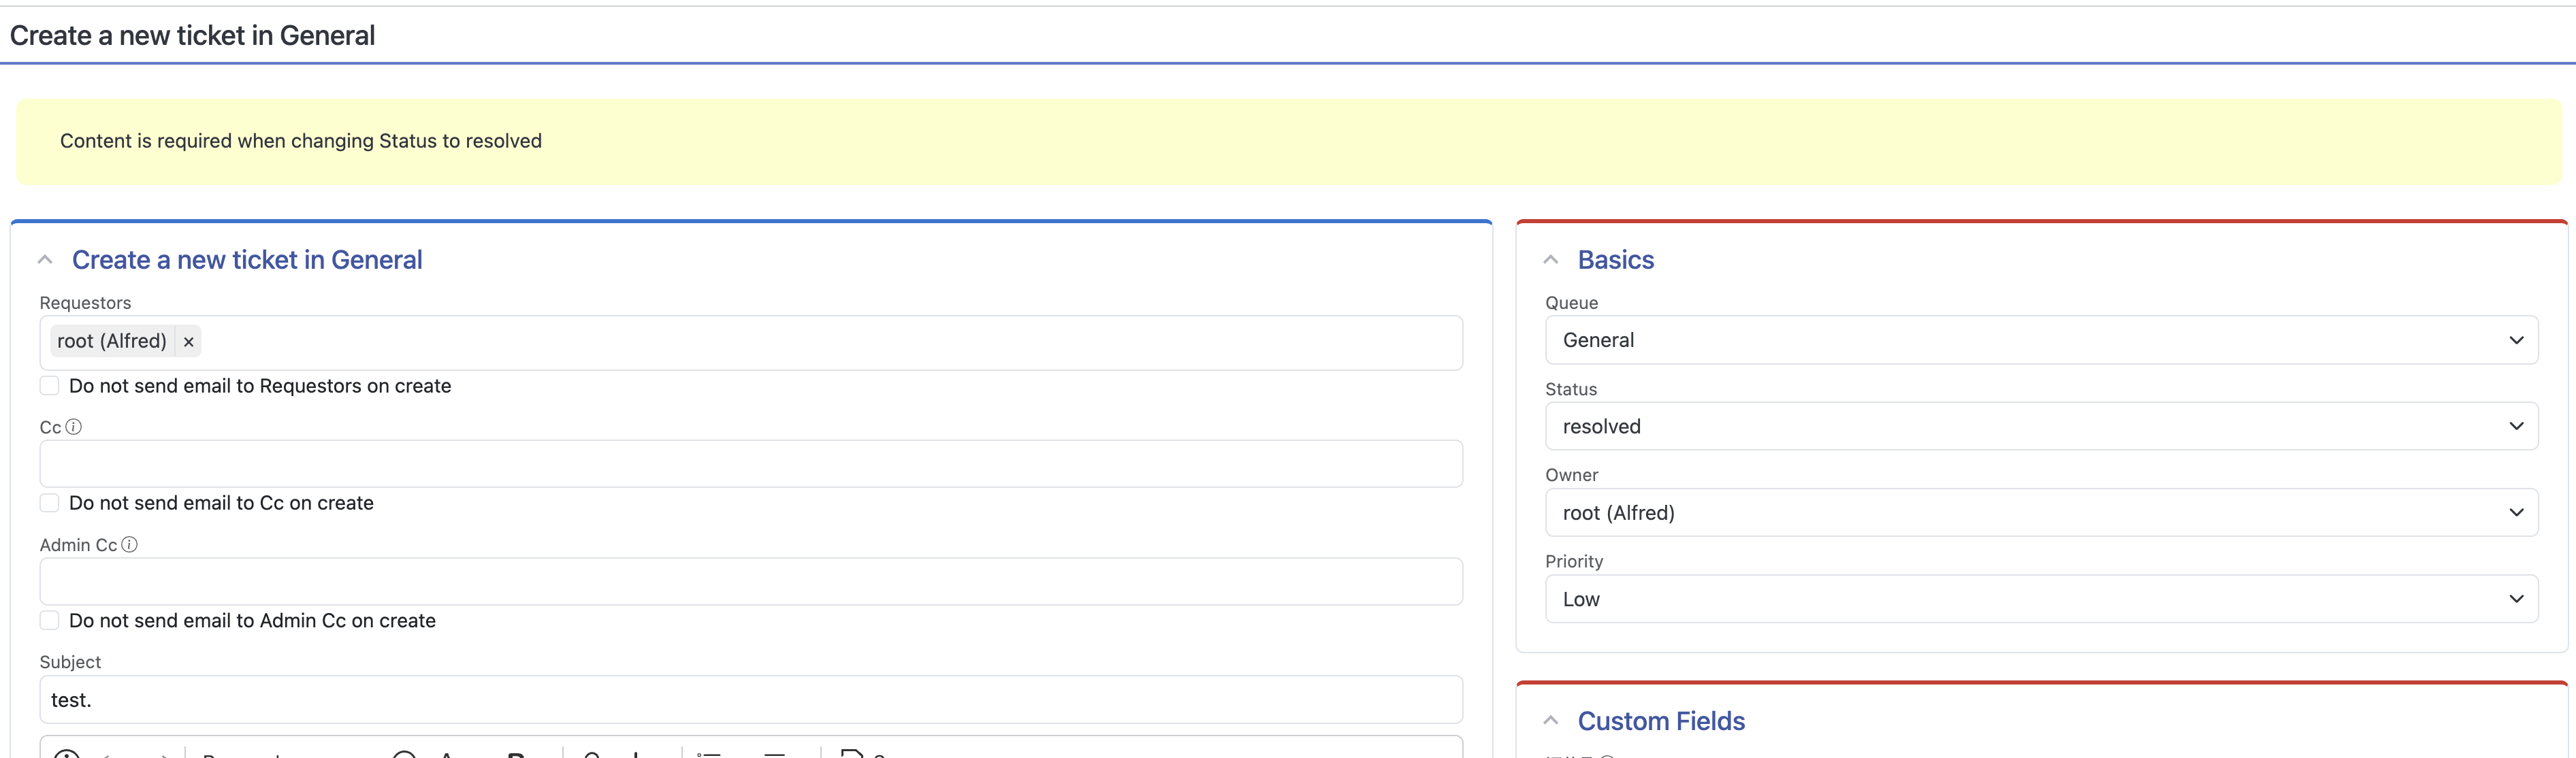Focus the Subject field containing test.
The image size is (2576, 758).
[x=750, y=700]
